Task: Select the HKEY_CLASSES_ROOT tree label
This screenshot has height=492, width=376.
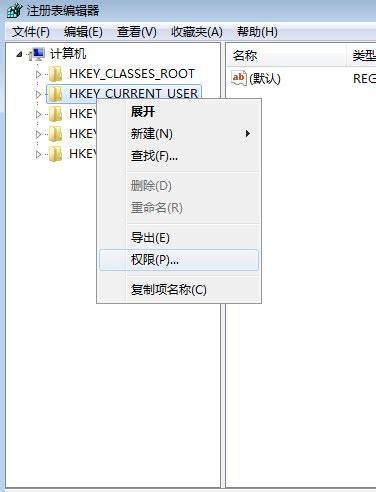Action: [x=132, y=74]
